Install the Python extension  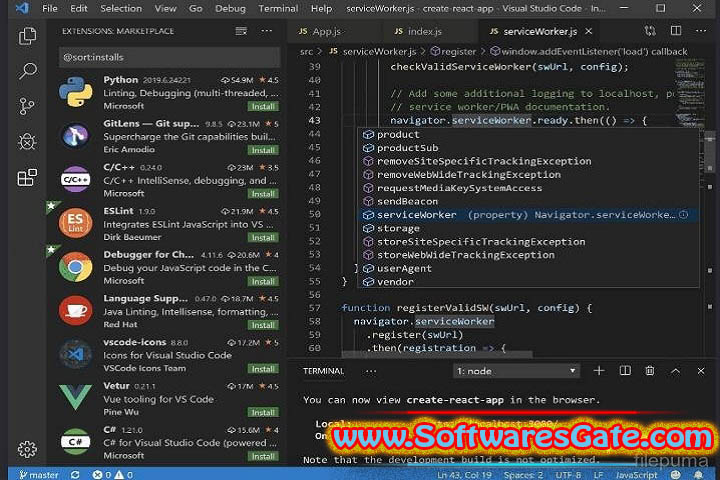tap(263, 106)
